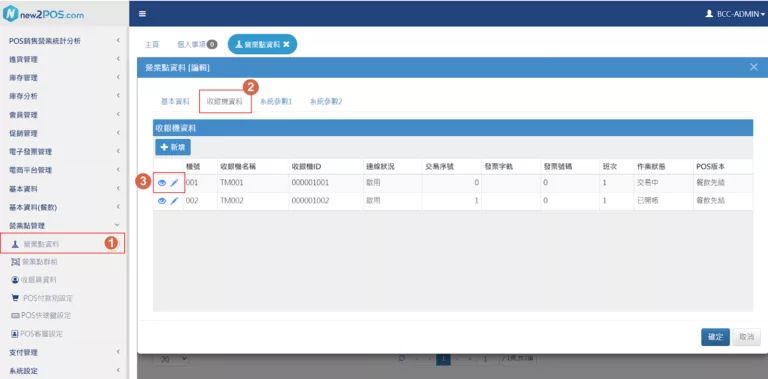The height and width of the screenshot is (379, 768).
Task: Expand 電子發票管理 sidebar menu
Action: pos(64,152)
